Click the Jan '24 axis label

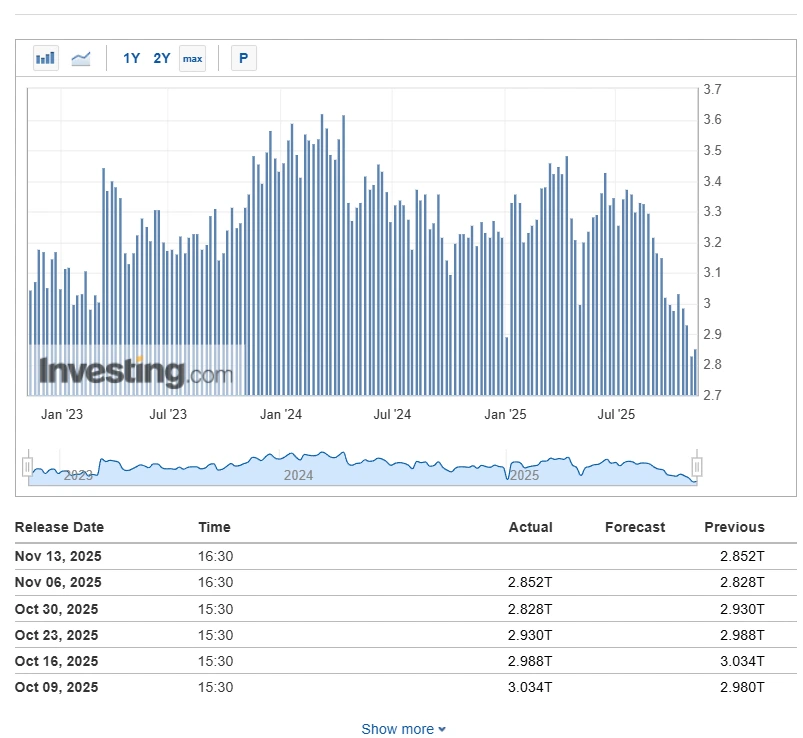coord(281,414)
